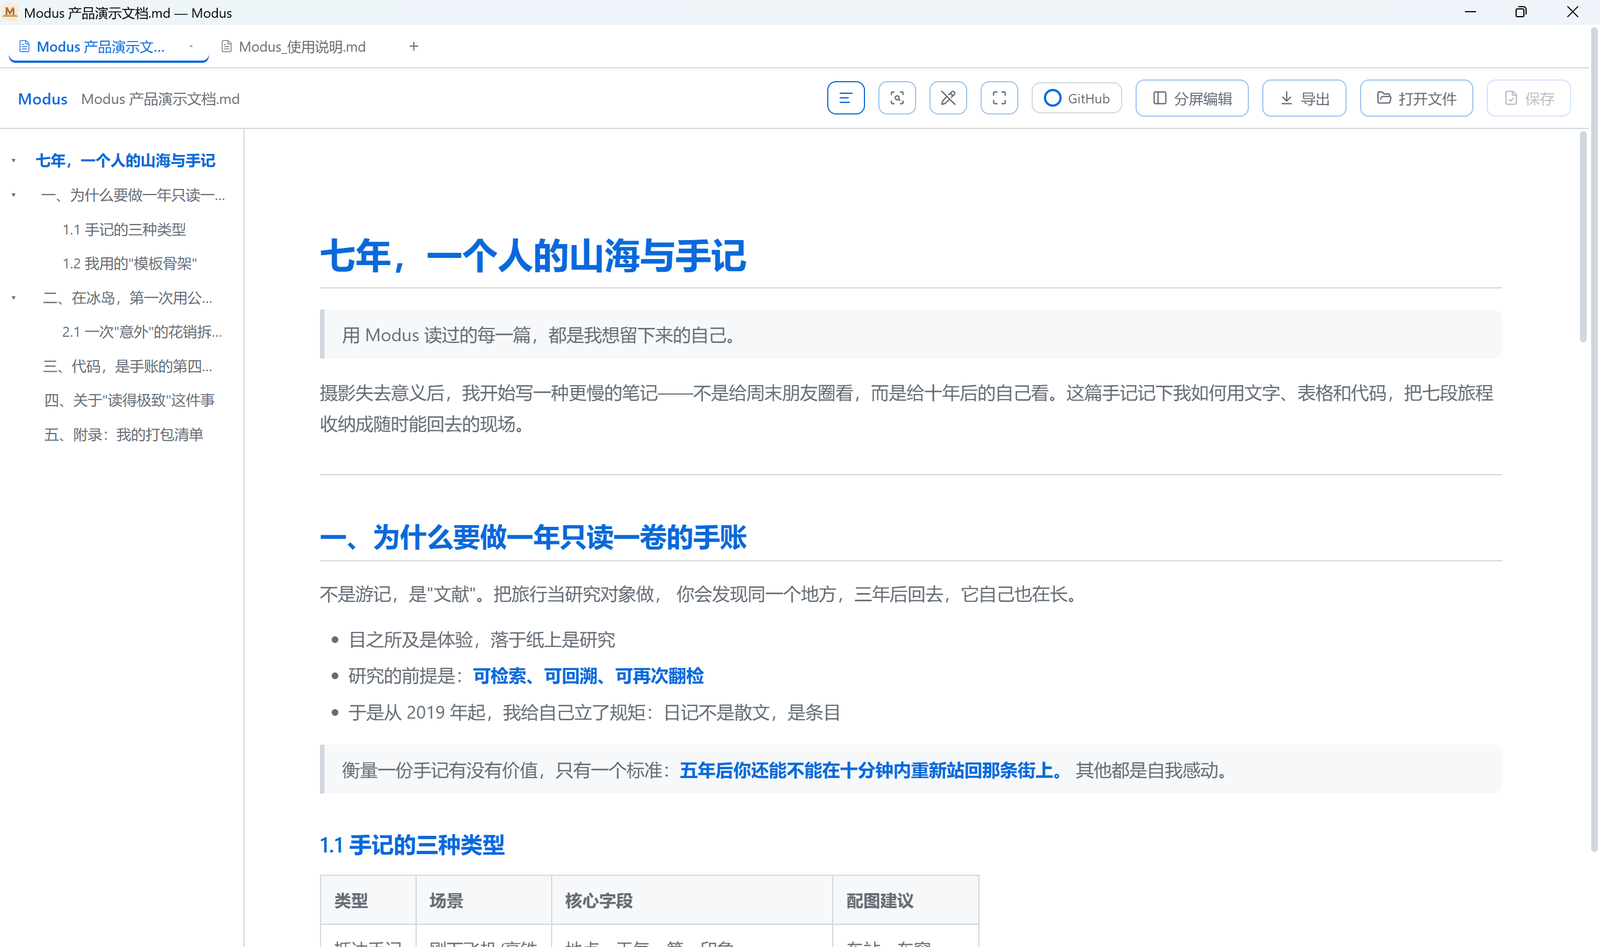
Task: Jump to outline item 三、代码，是手账的第四...
Action: click(128, 366)
